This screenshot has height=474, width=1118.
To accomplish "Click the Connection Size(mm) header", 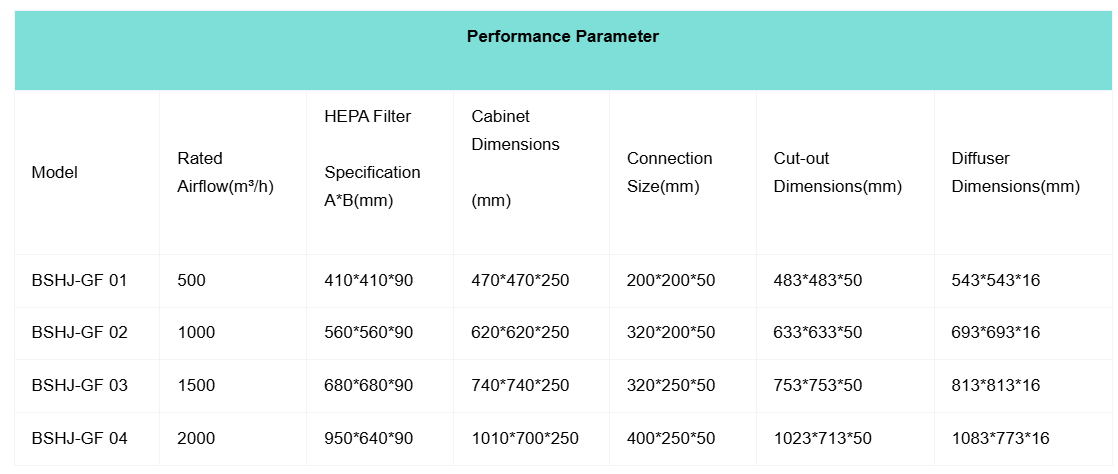I will [669, 172].
